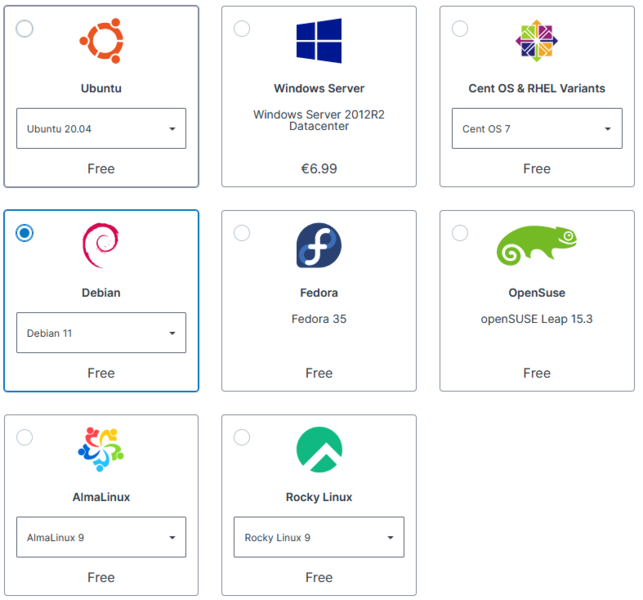Select the Windows Server radio button
The height and width of the screenshot is (600, 643).
pyautogui.click(x=242, y=29)
